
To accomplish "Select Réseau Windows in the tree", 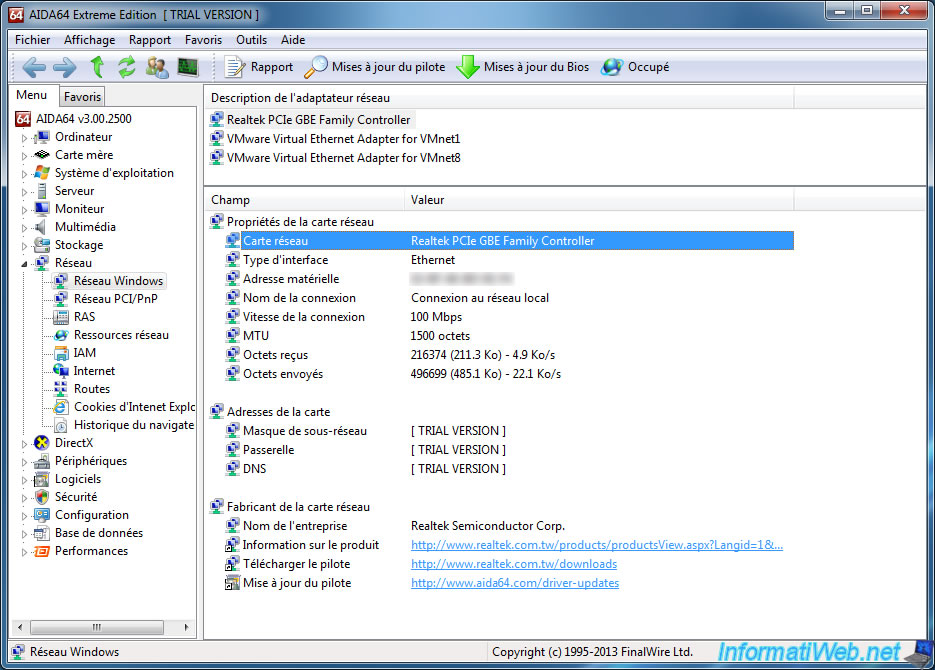I will click(118, 281).
